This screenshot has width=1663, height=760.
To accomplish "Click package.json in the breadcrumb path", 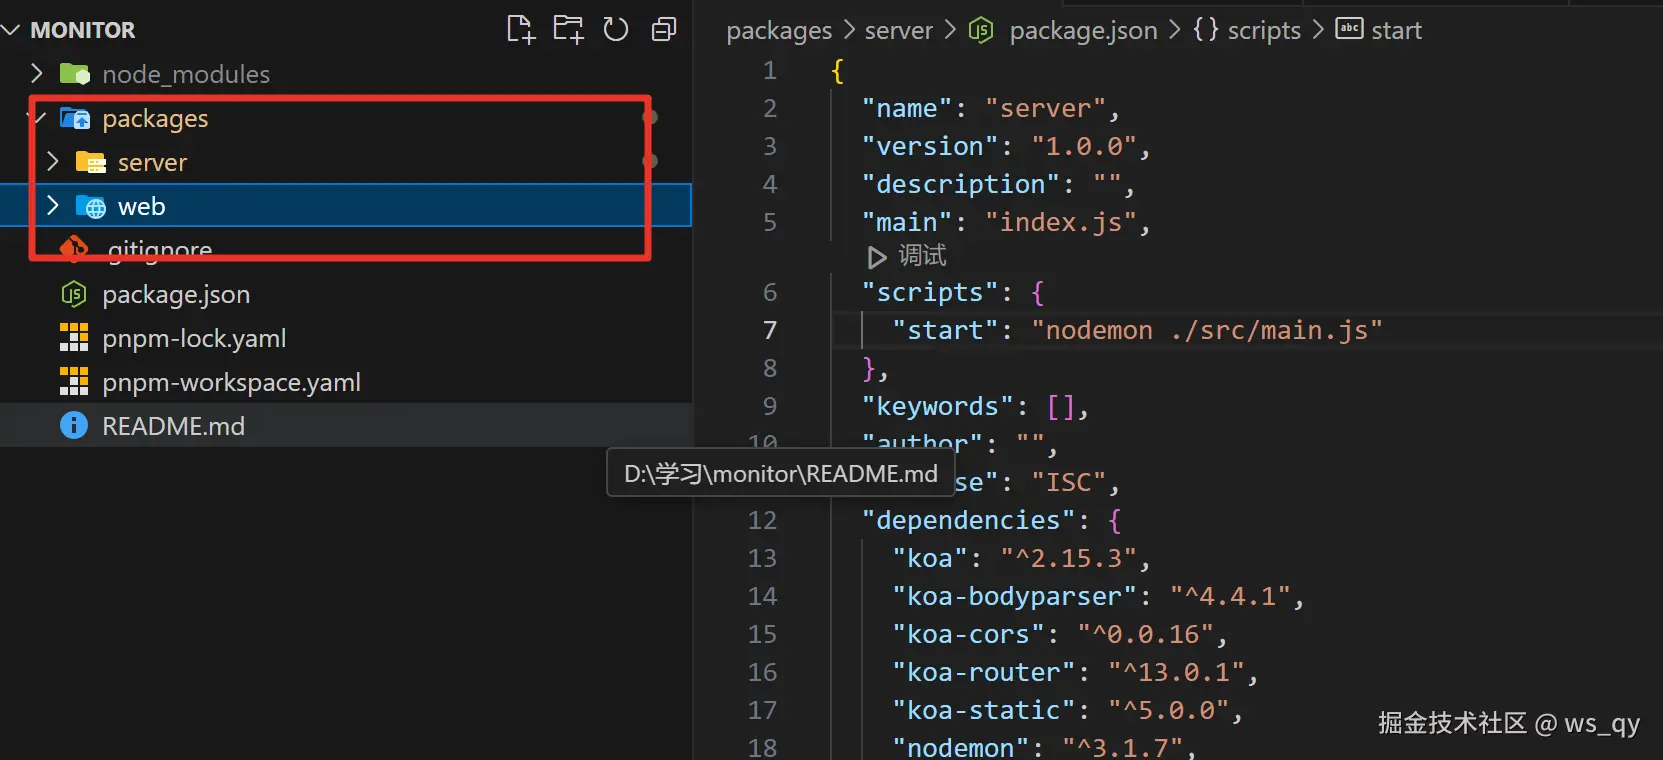I will pyautogui.click(x=1083, y=31).
